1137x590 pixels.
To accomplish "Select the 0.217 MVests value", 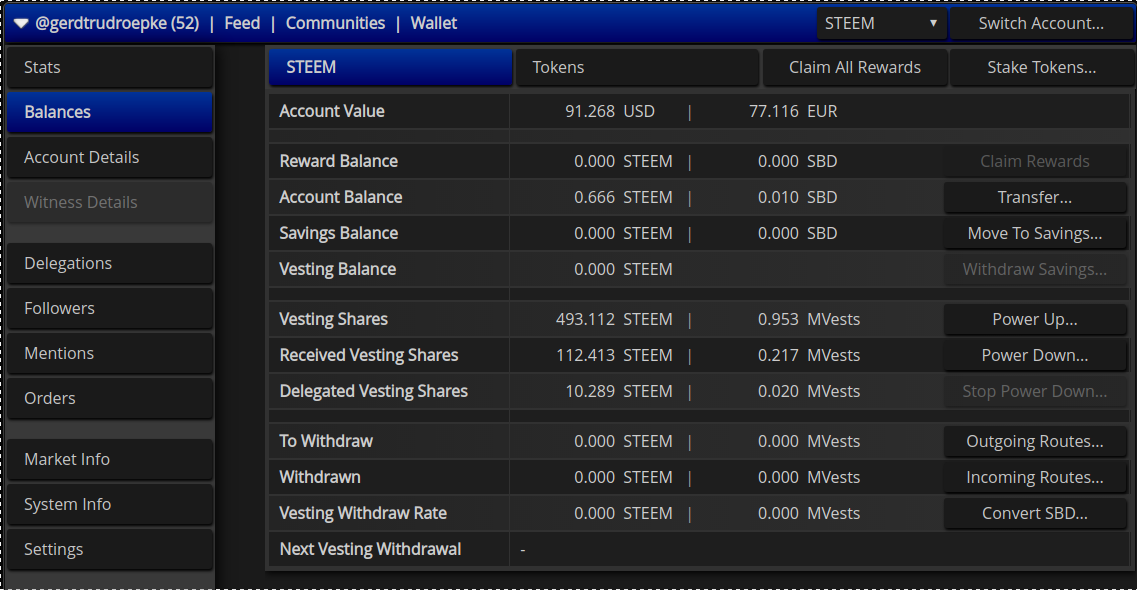I will [x=809, y=355].
